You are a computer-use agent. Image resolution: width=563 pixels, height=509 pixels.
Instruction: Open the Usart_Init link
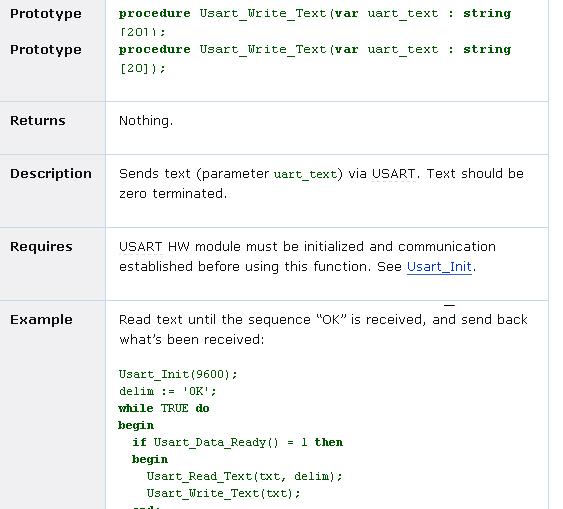point(439,267)
